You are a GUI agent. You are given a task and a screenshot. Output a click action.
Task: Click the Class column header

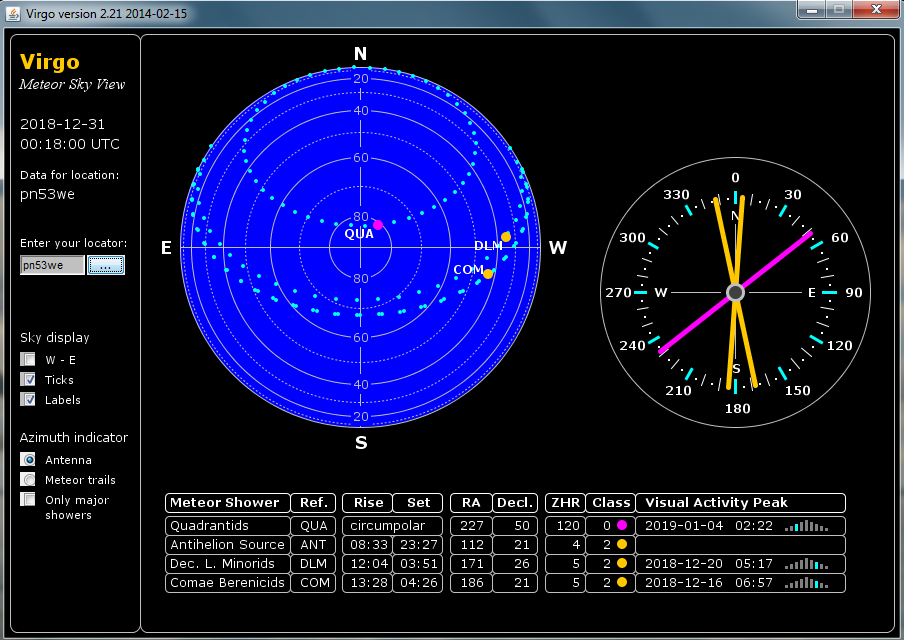611,503
